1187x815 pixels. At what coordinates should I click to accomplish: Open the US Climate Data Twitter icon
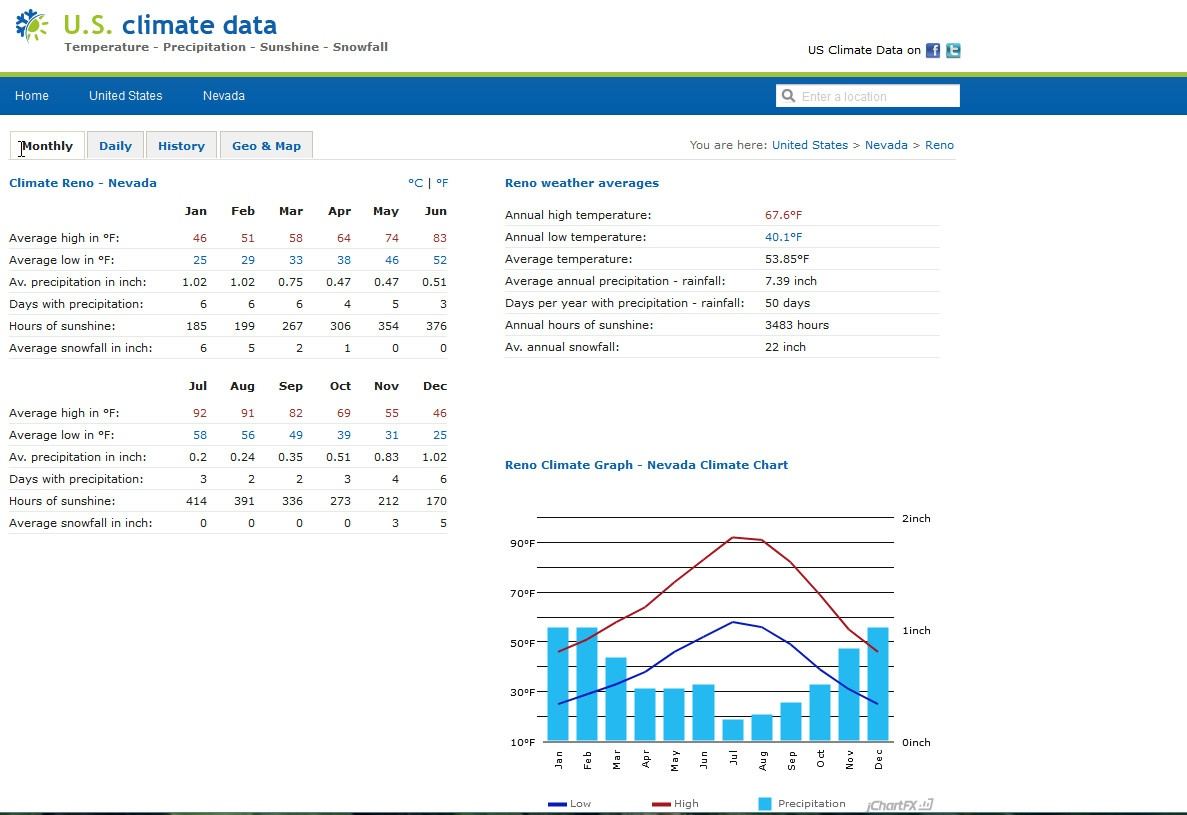pos(953,51)
